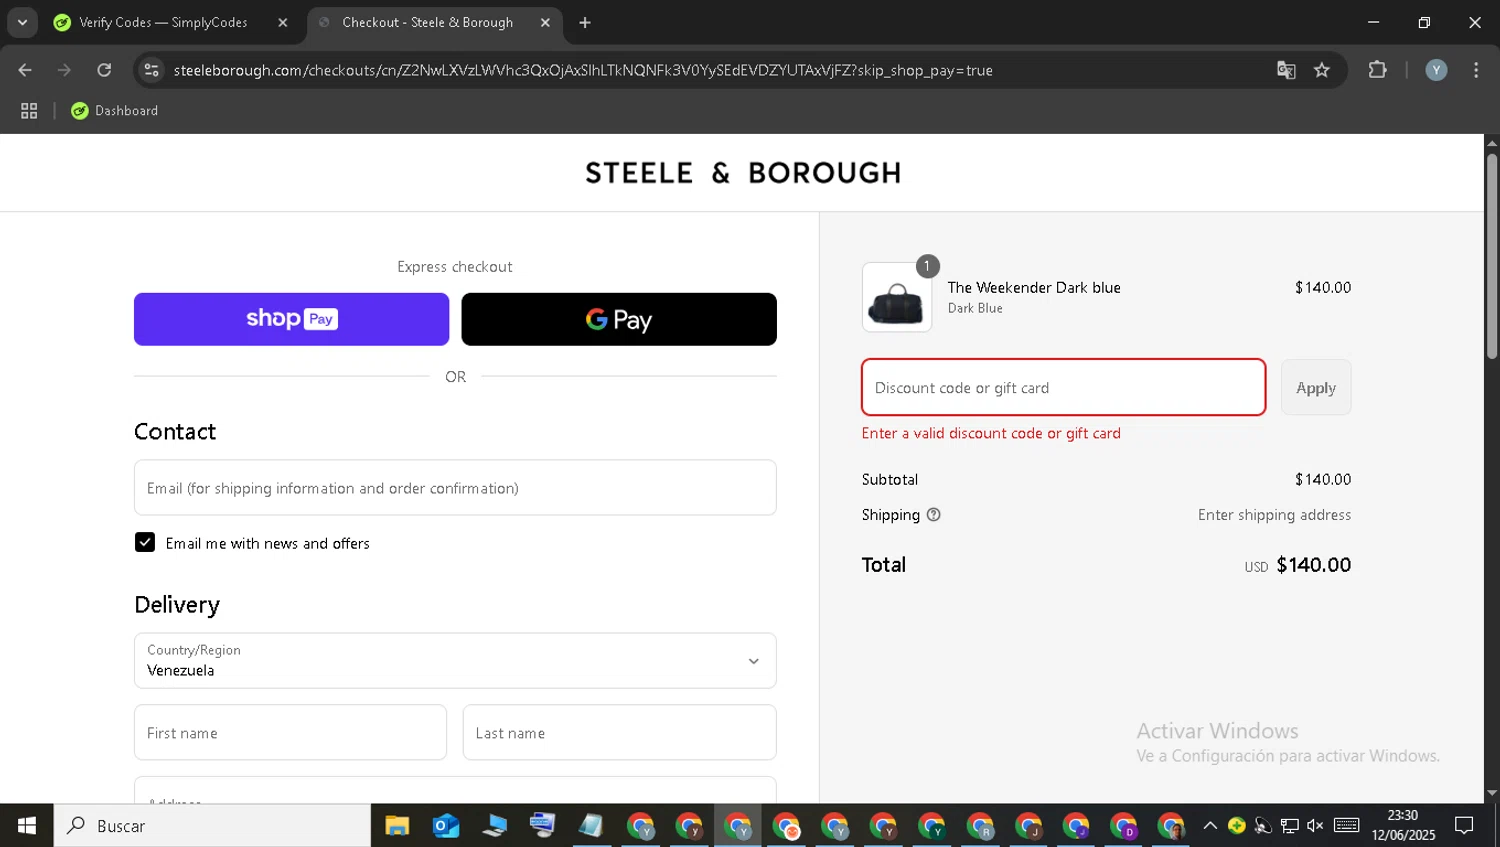The width and height of the screenshot is (1500, 847).
Task: Click the browser address bar URL
Action: point(583,70)
